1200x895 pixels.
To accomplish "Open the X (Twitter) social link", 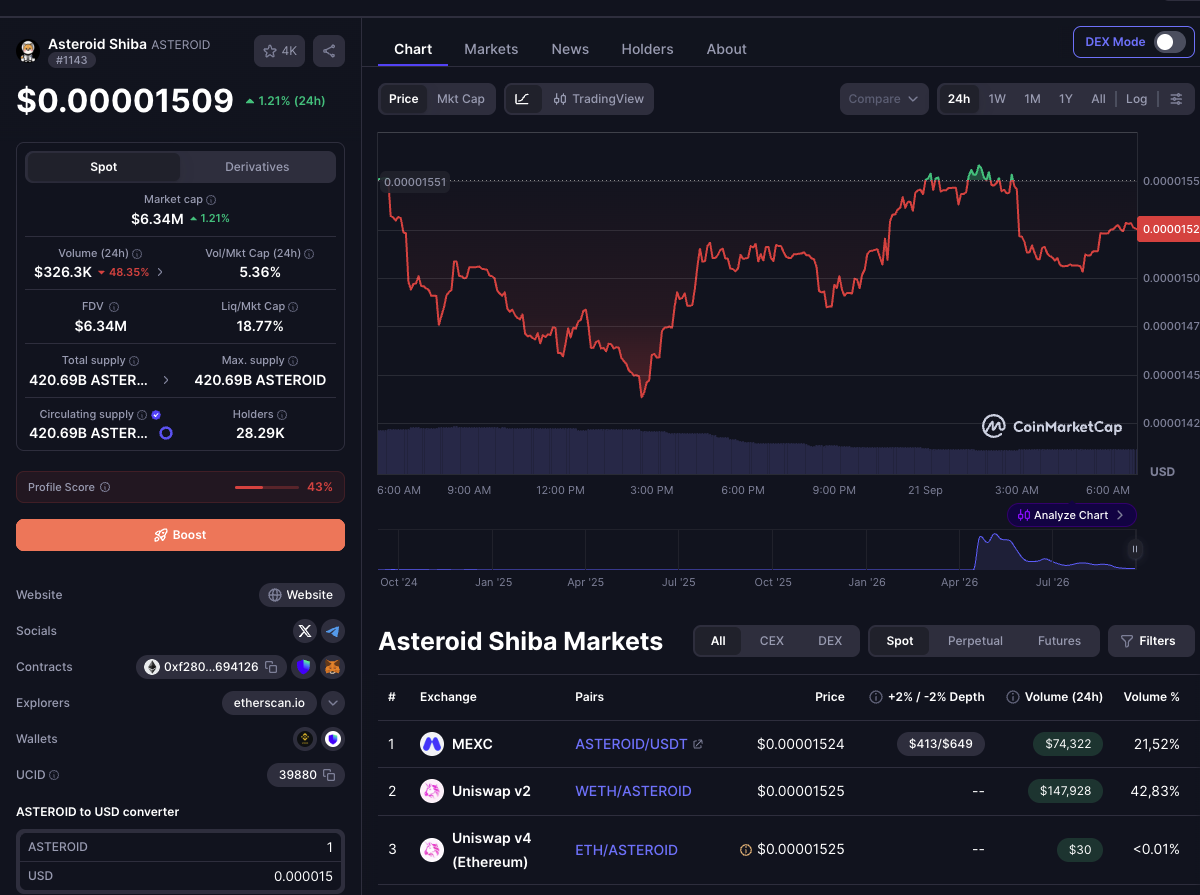I will point(305,631).
